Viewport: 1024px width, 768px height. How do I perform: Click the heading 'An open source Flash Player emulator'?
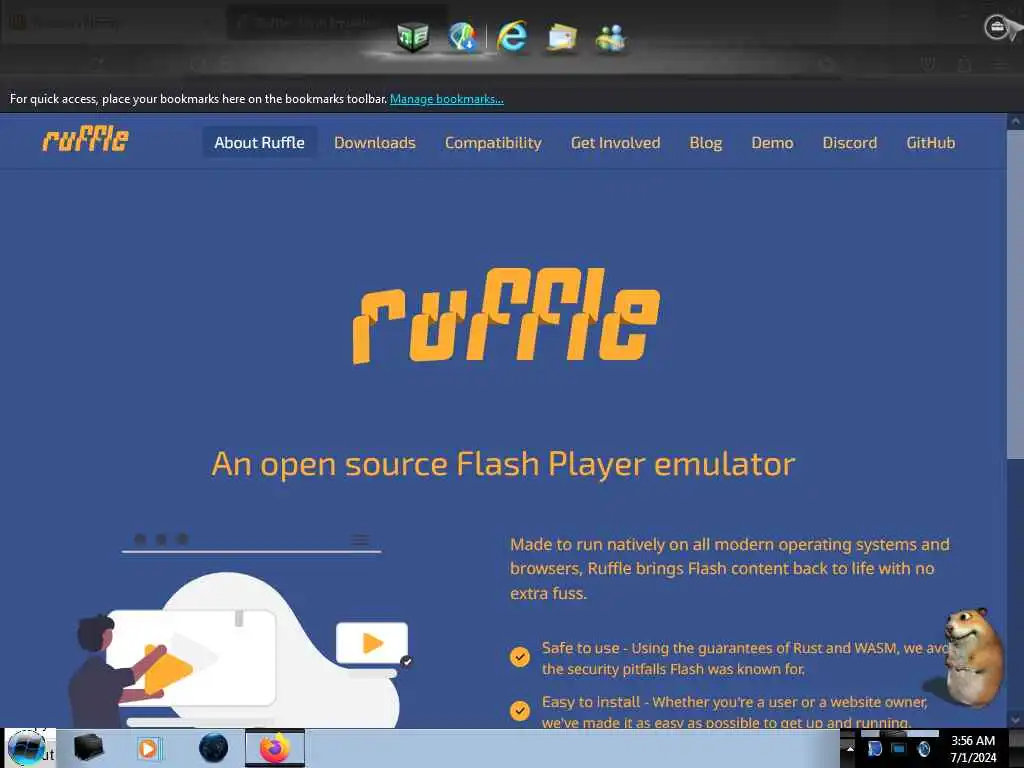pyautogui.click(x=503, y=464)
